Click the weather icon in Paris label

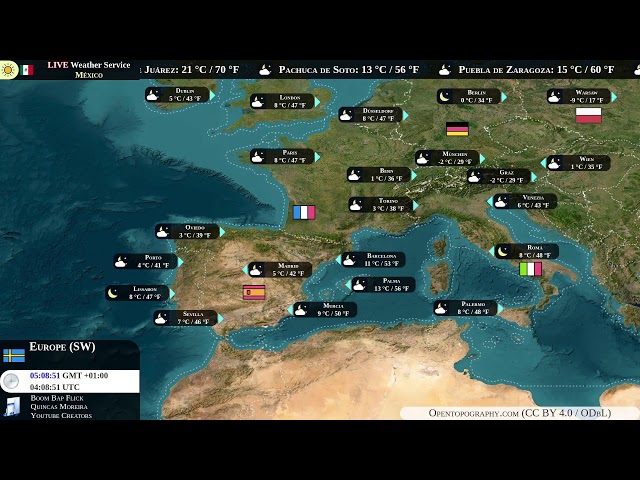pos(258,157)
